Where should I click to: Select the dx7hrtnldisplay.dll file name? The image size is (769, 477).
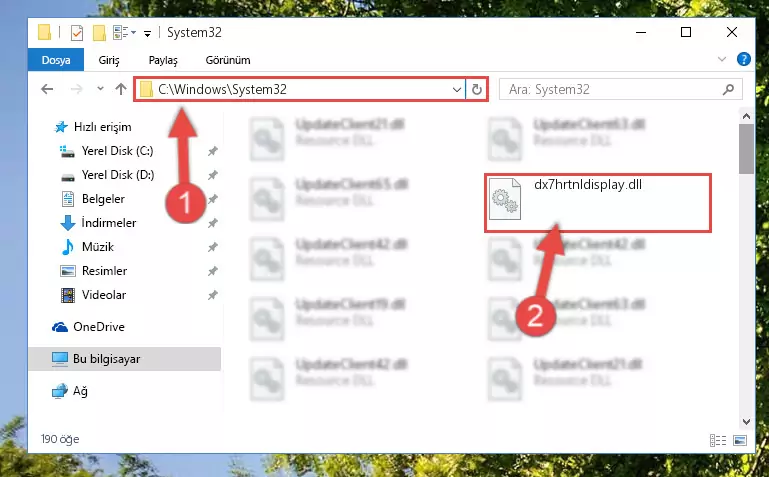coord(588,185)
